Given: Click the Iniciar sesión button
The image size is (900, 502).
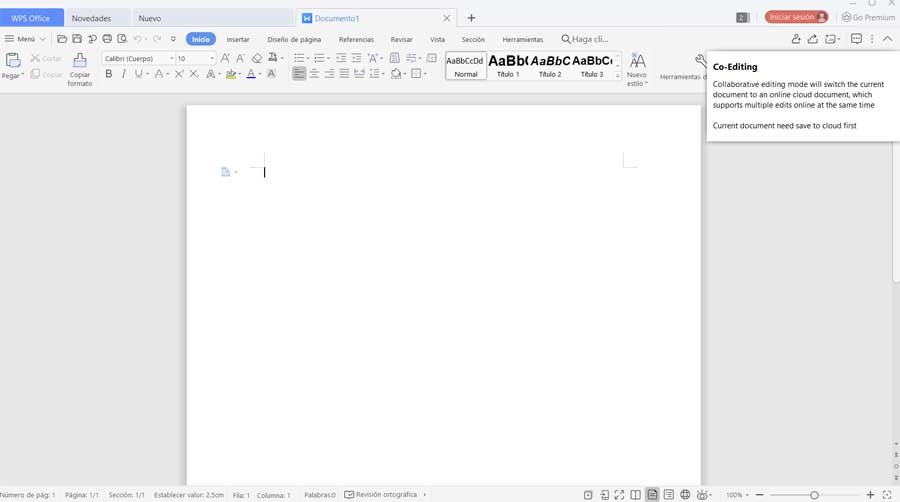Looking at the screenshot, I should pos(796,17).
